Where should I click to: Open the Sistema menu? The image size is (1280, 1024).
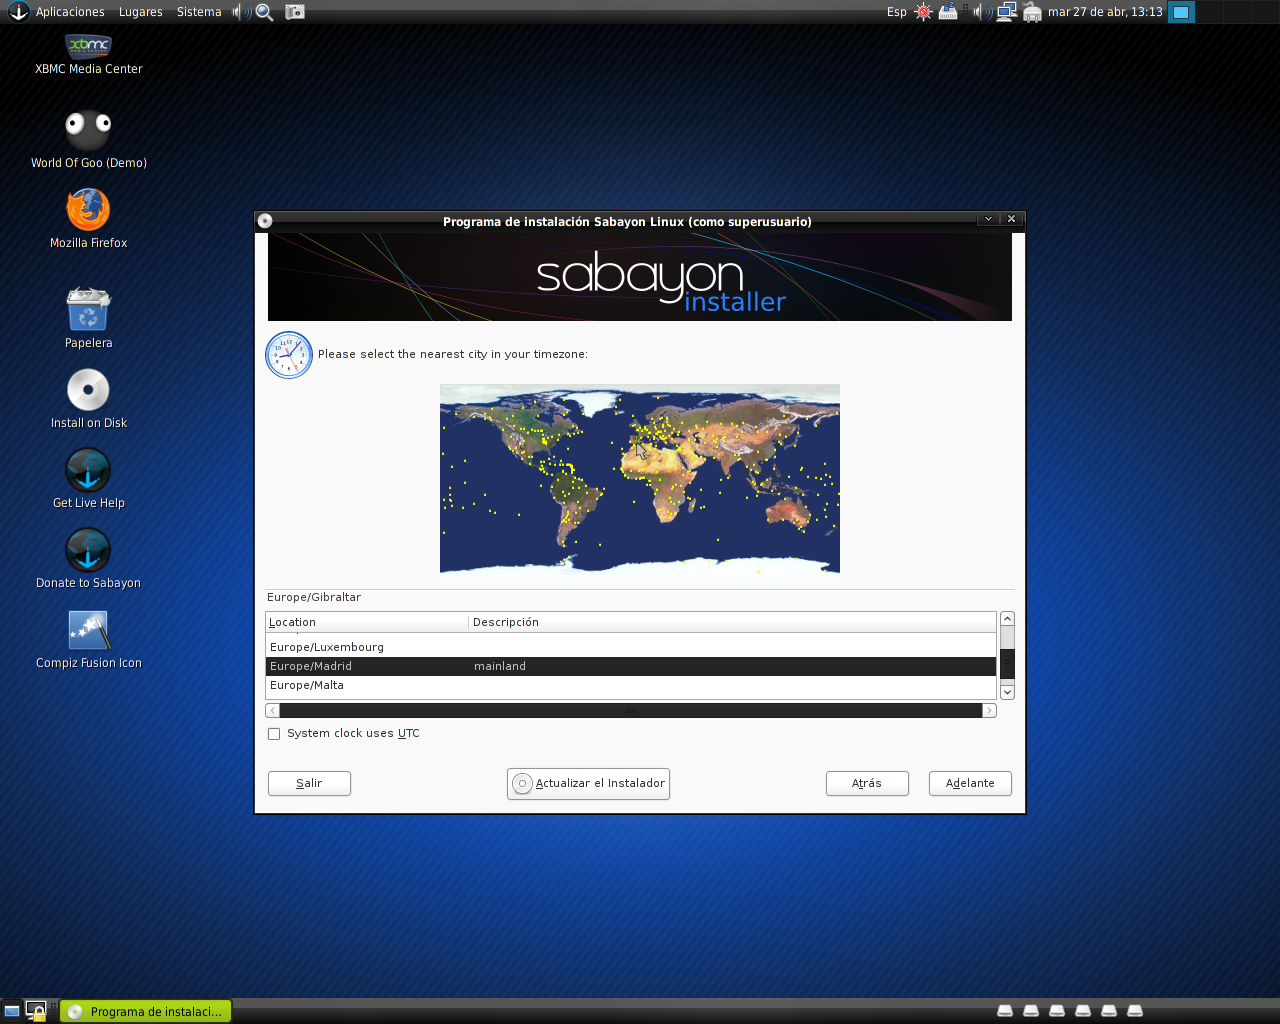pyautogui.click(x=199, y=12)
